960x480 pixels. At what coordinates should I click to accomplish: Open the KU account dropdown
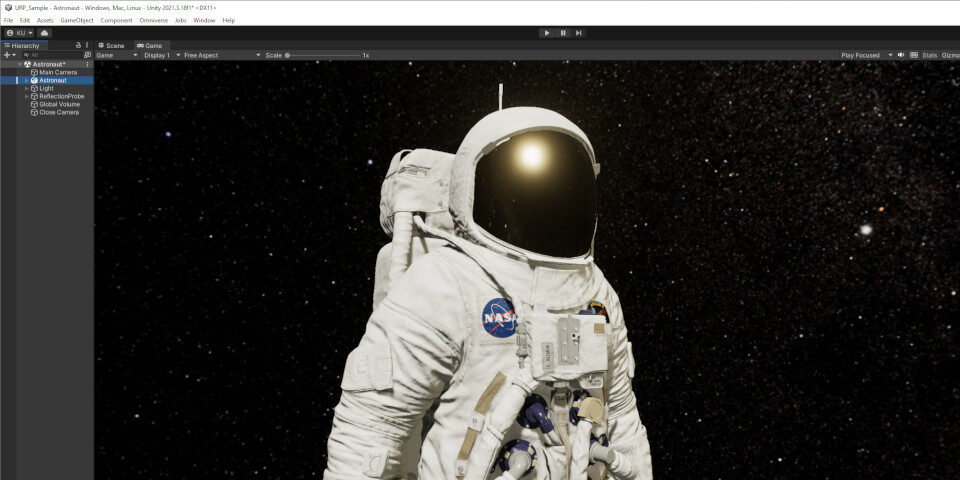pos(19,33)
